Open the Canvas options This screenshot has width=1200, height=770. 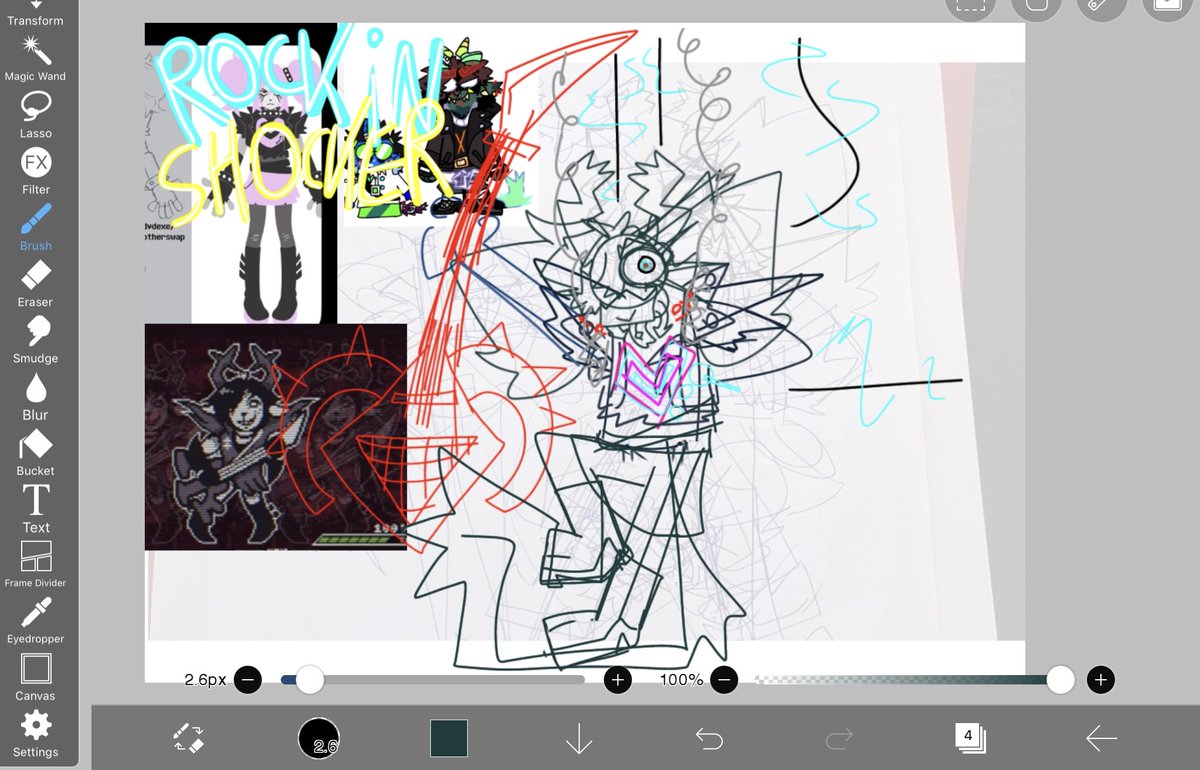[x=36, y=677]
